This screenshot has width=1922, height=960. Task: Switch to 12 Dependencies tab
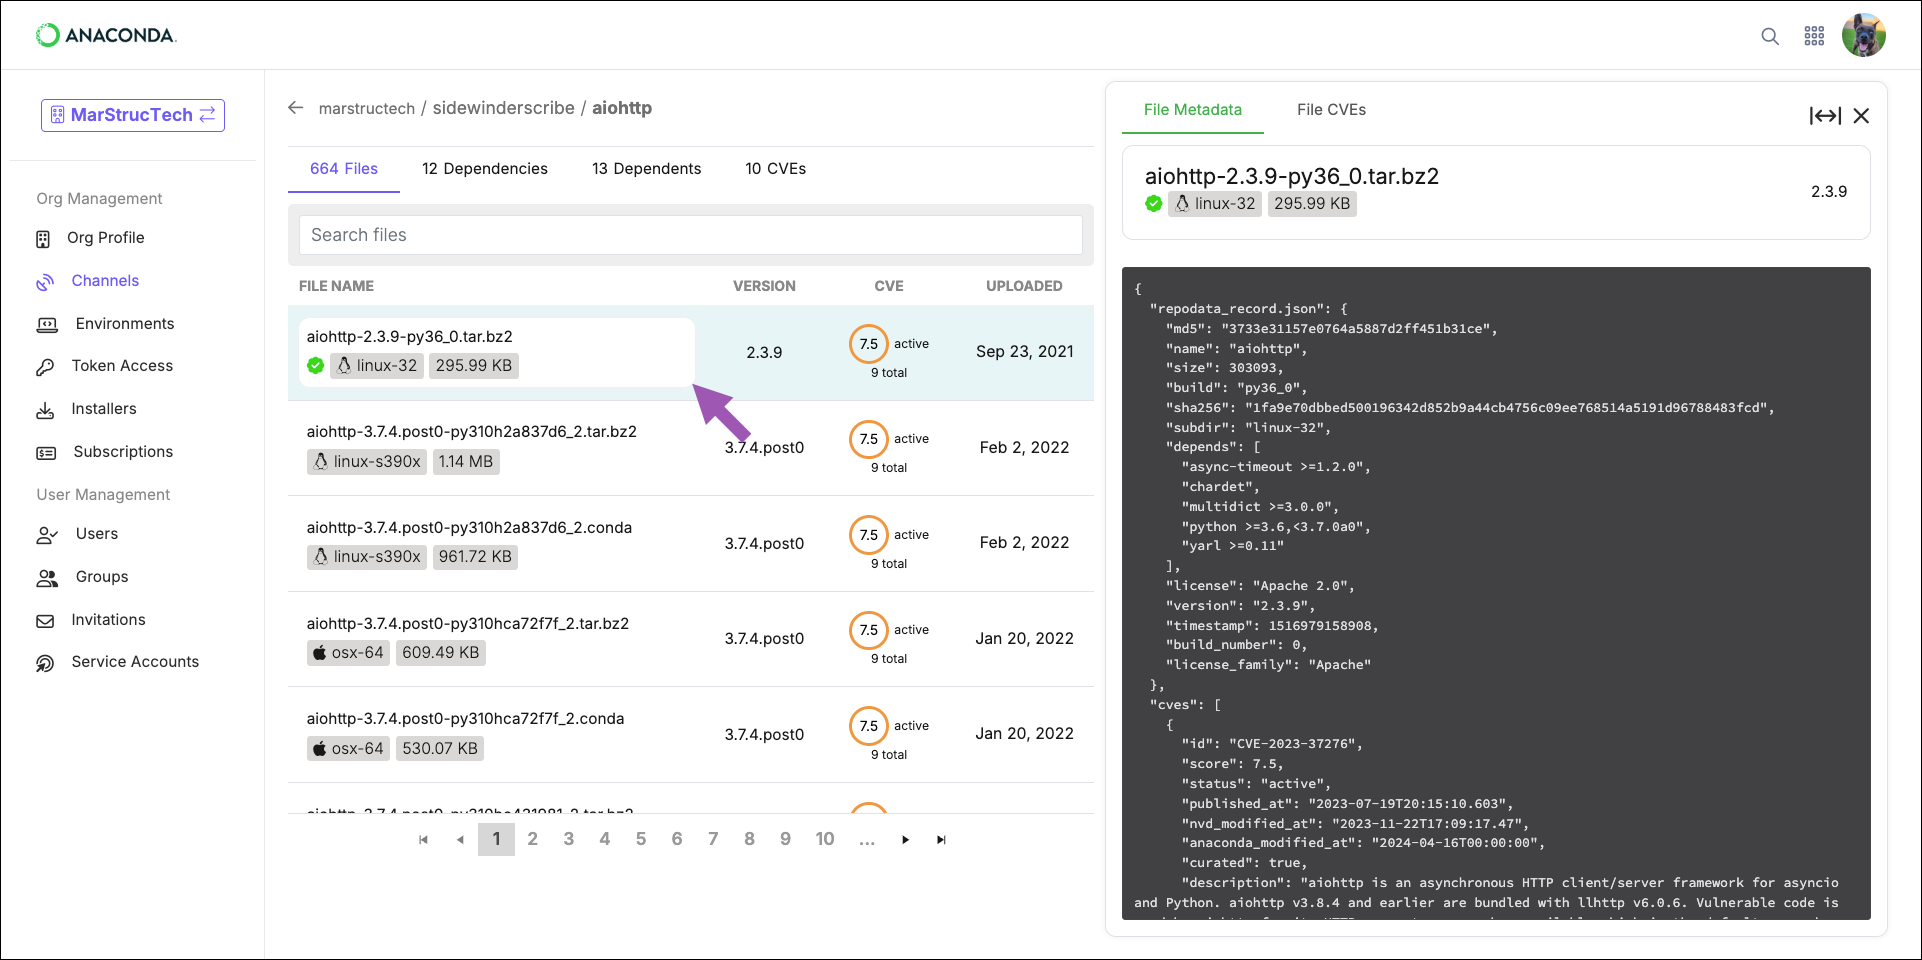(x=485, y=169)
